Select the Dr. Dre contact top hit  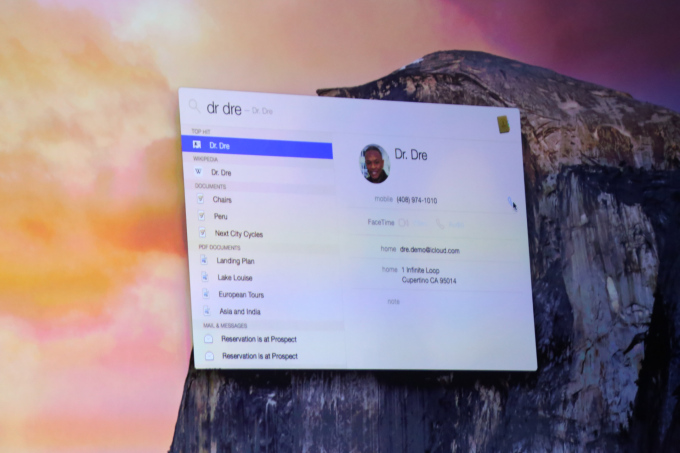coord(257,147)
